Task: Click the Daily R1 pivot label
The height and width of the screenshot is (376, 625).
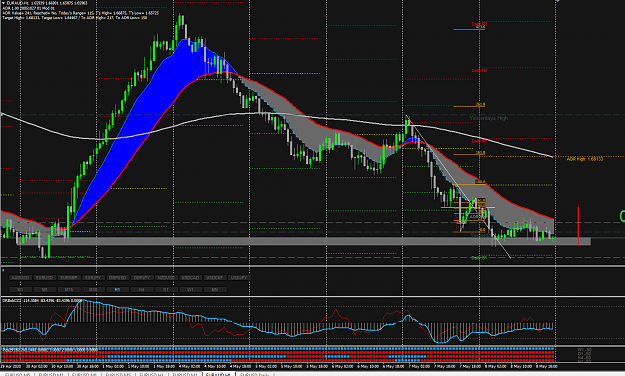Action: pyautogui.click(x=480, y=141)
